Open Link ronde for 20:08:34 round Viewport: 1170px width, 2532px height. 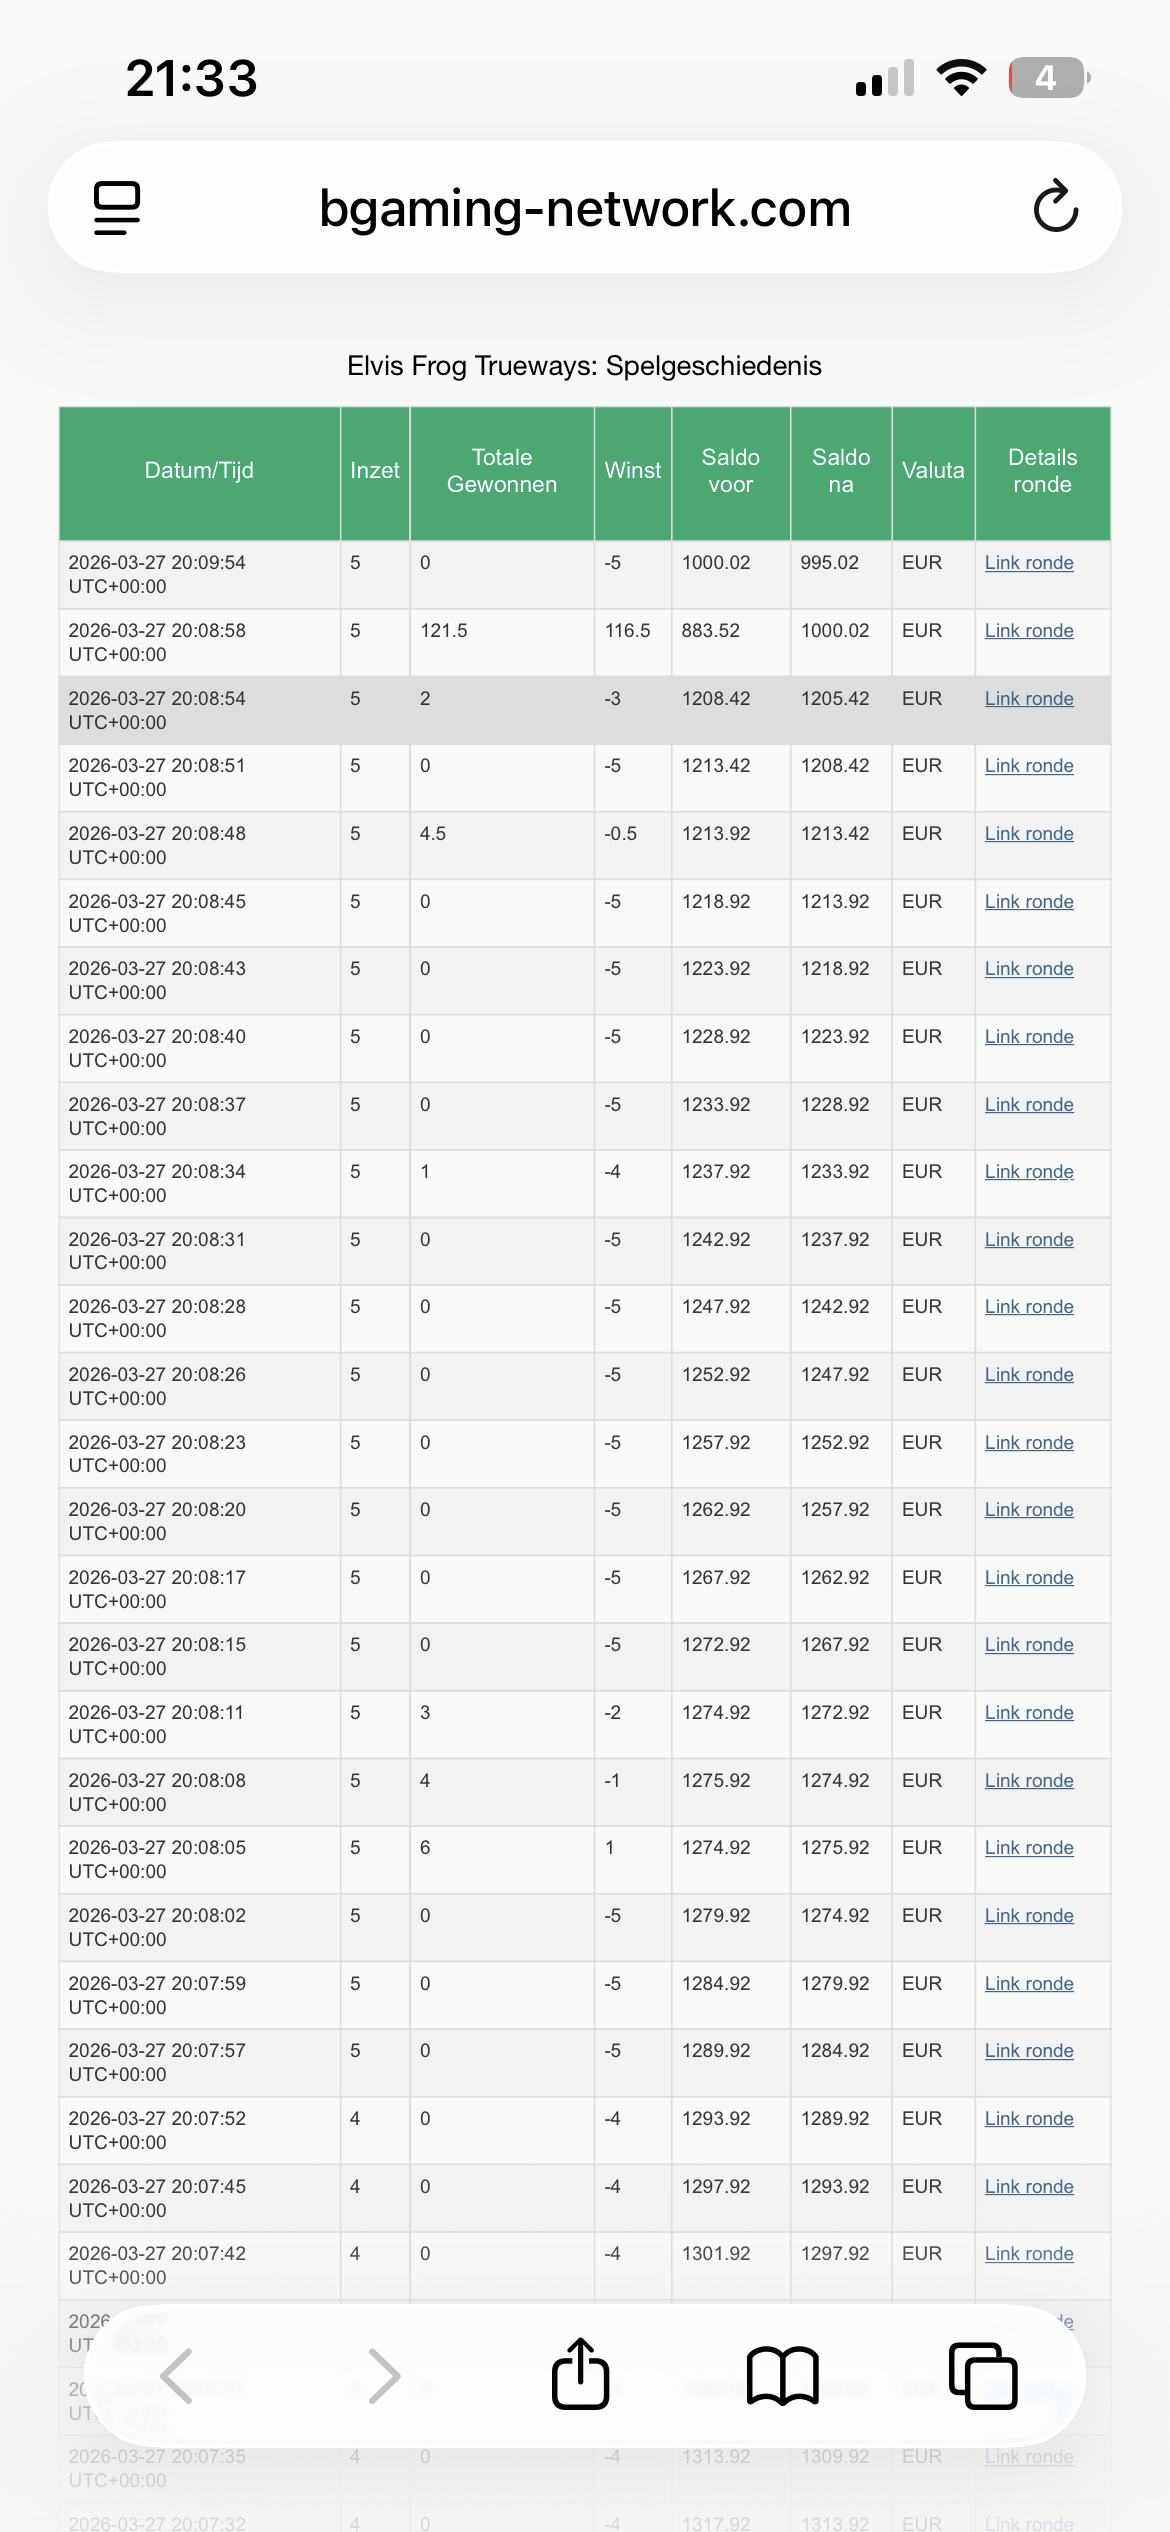tap(1029, 1172)
